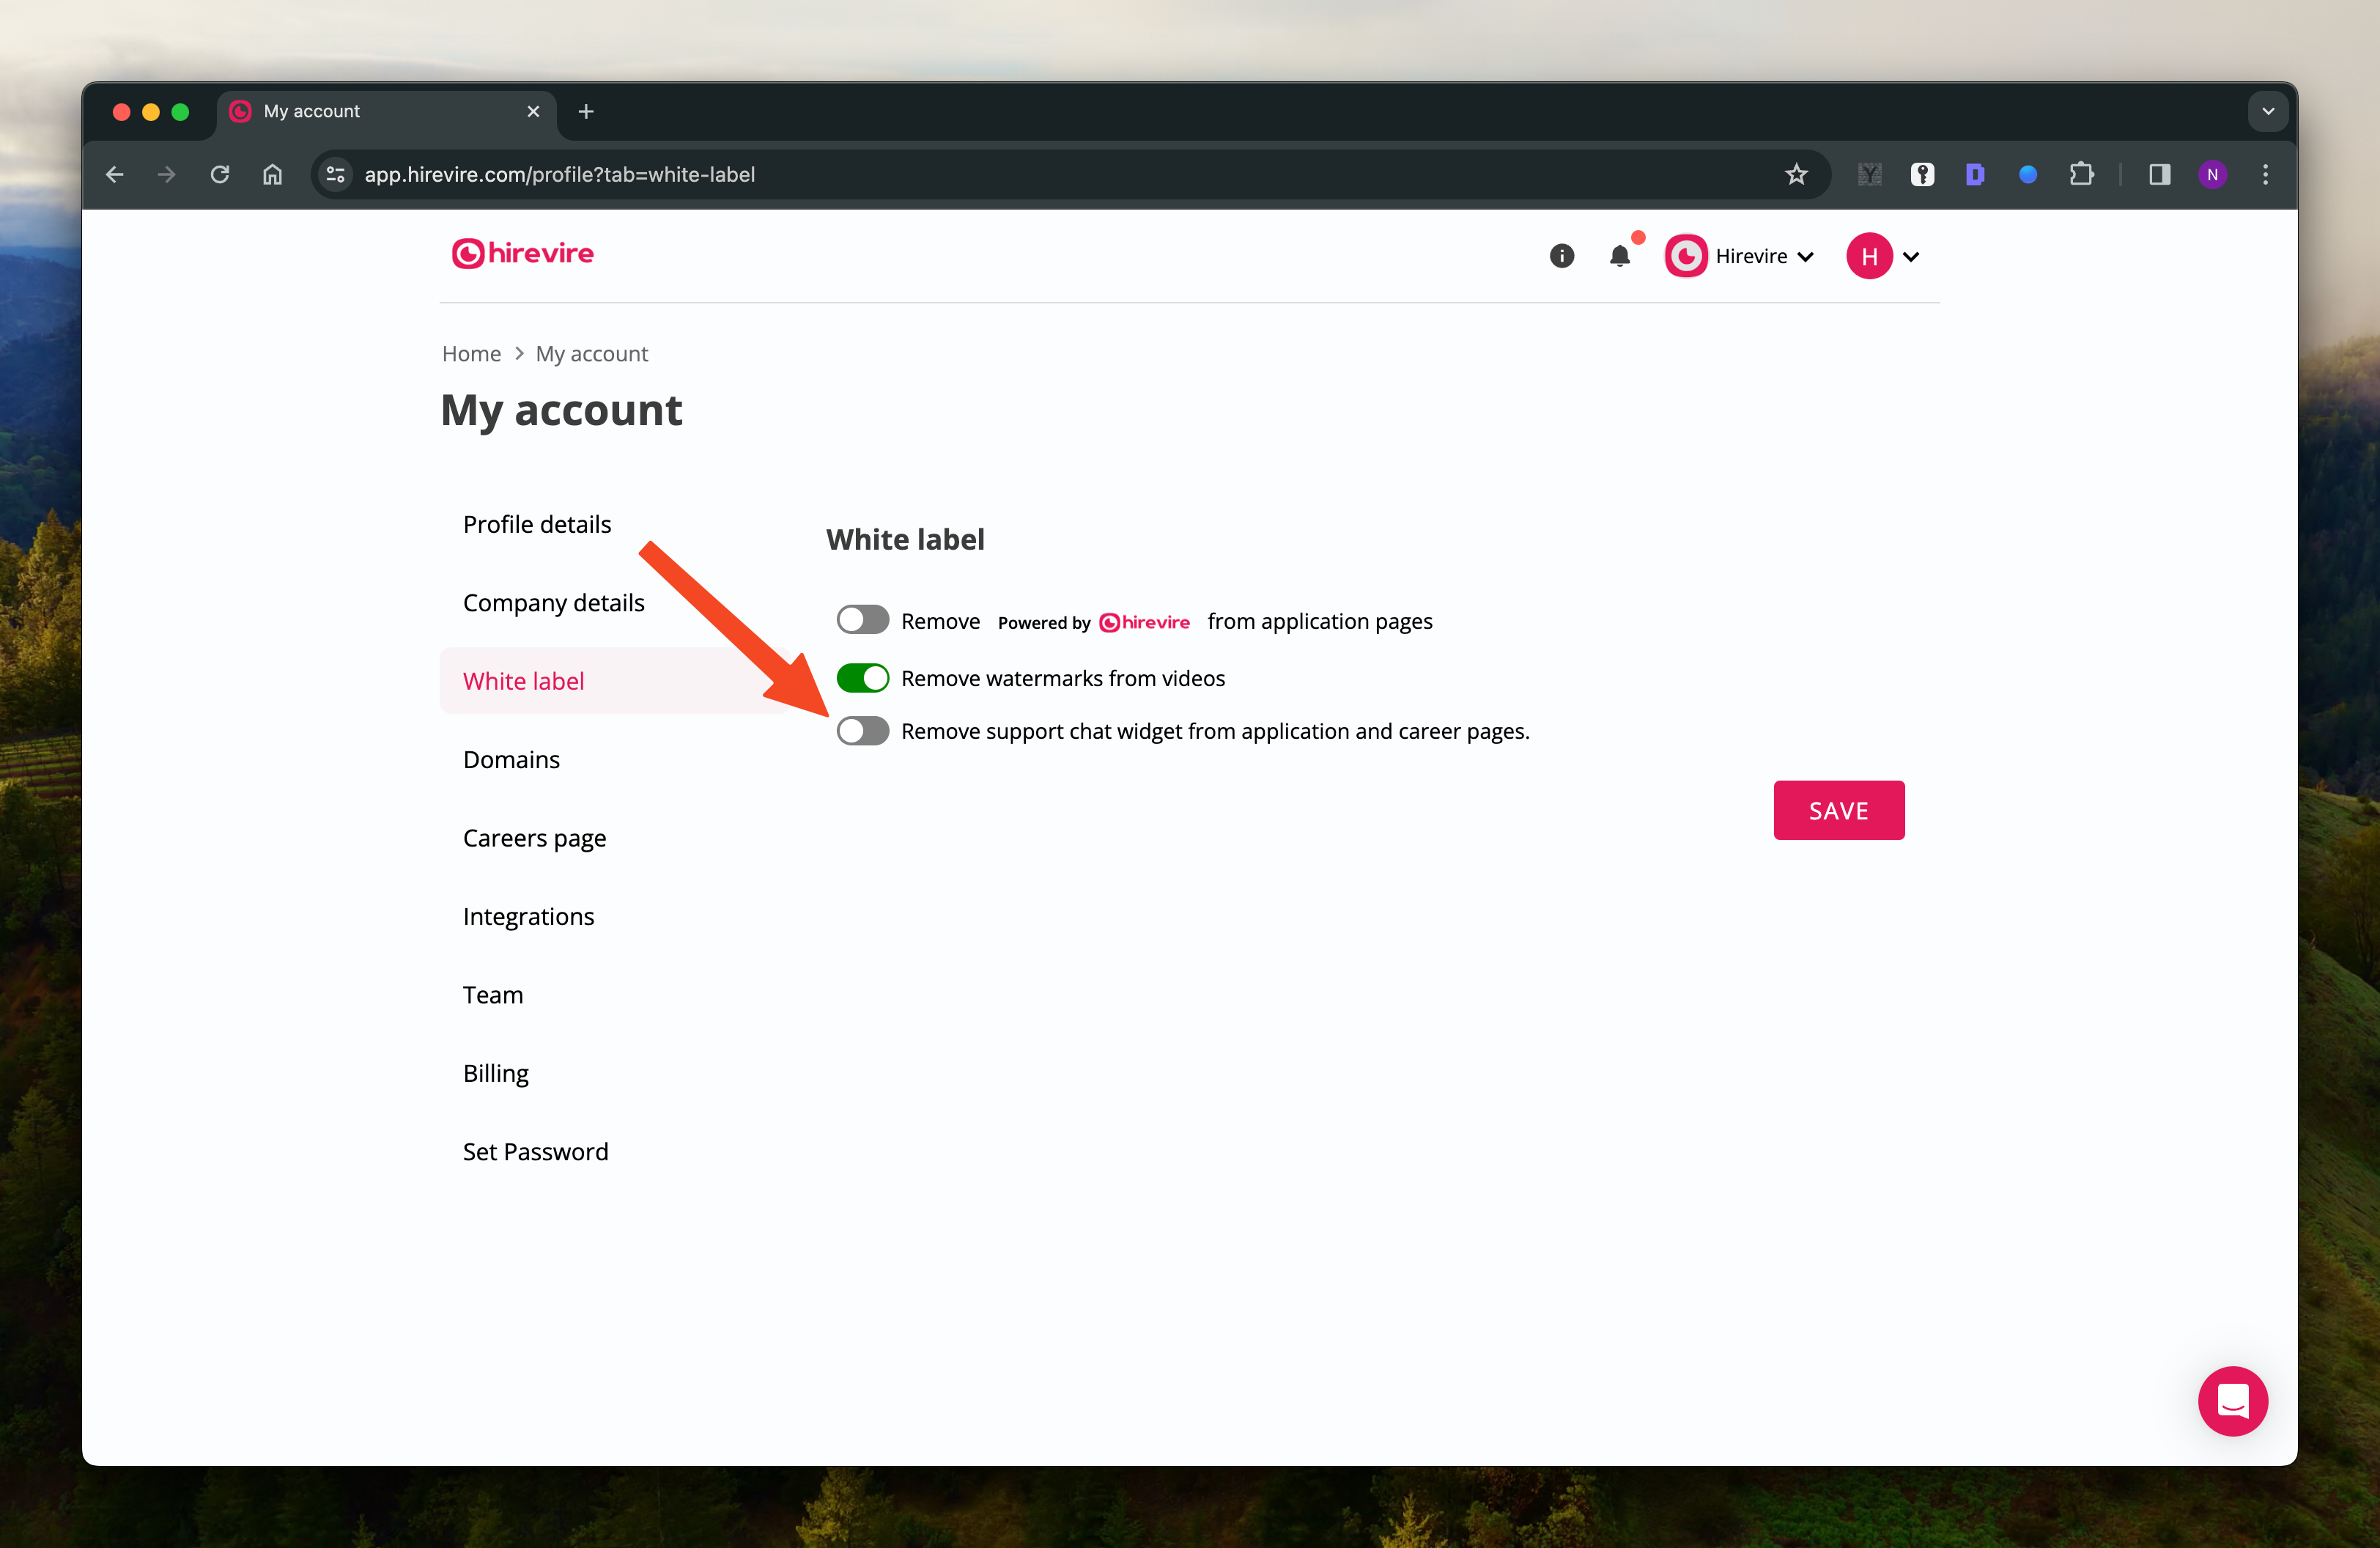Go to Home breadcrumb link
Image resolution: width=2380 pixels, height=1548 pixels.
coord(471,353)
